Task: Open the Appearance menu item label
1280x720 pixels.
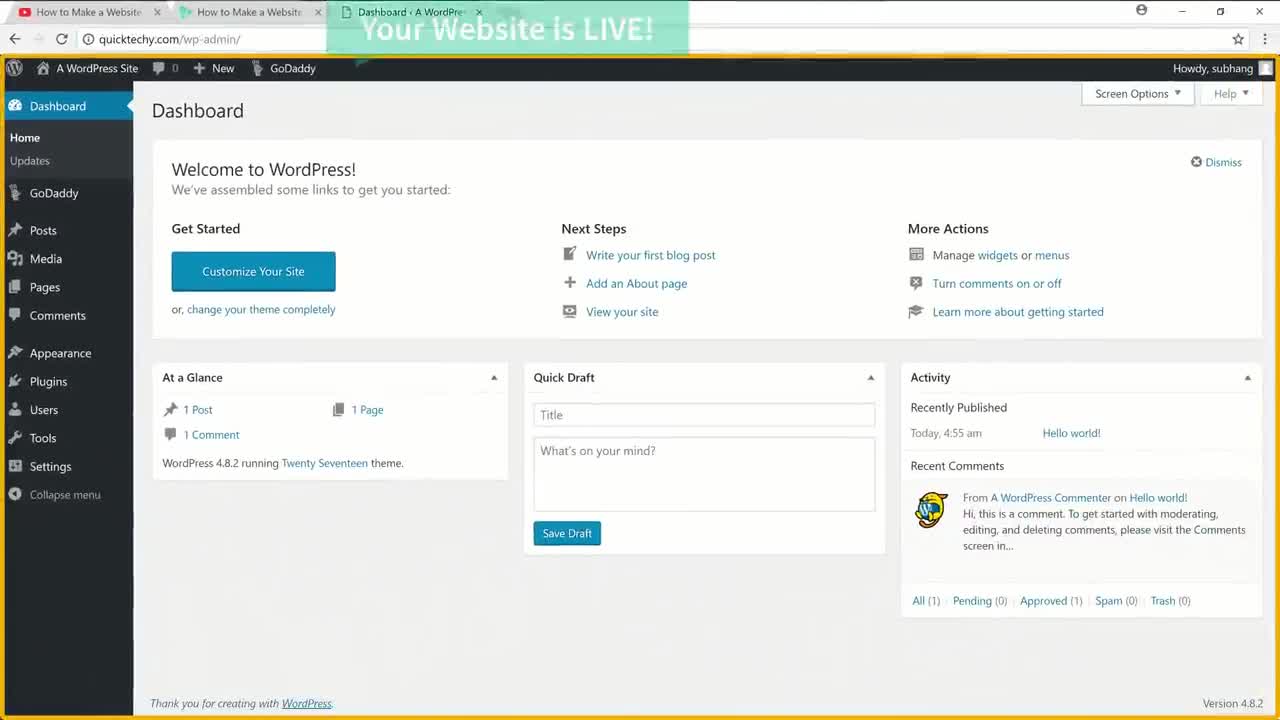Action: 60,353
